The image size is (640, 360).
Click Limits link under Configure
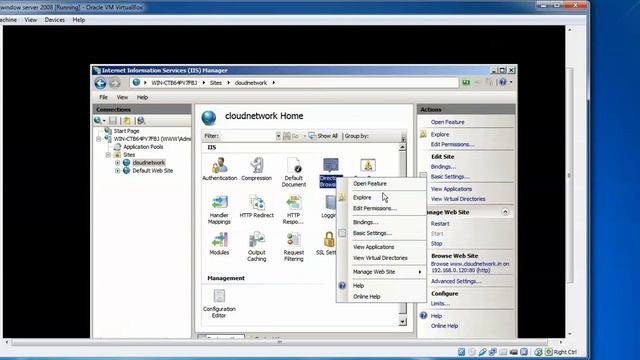click(x=440, y=303)
